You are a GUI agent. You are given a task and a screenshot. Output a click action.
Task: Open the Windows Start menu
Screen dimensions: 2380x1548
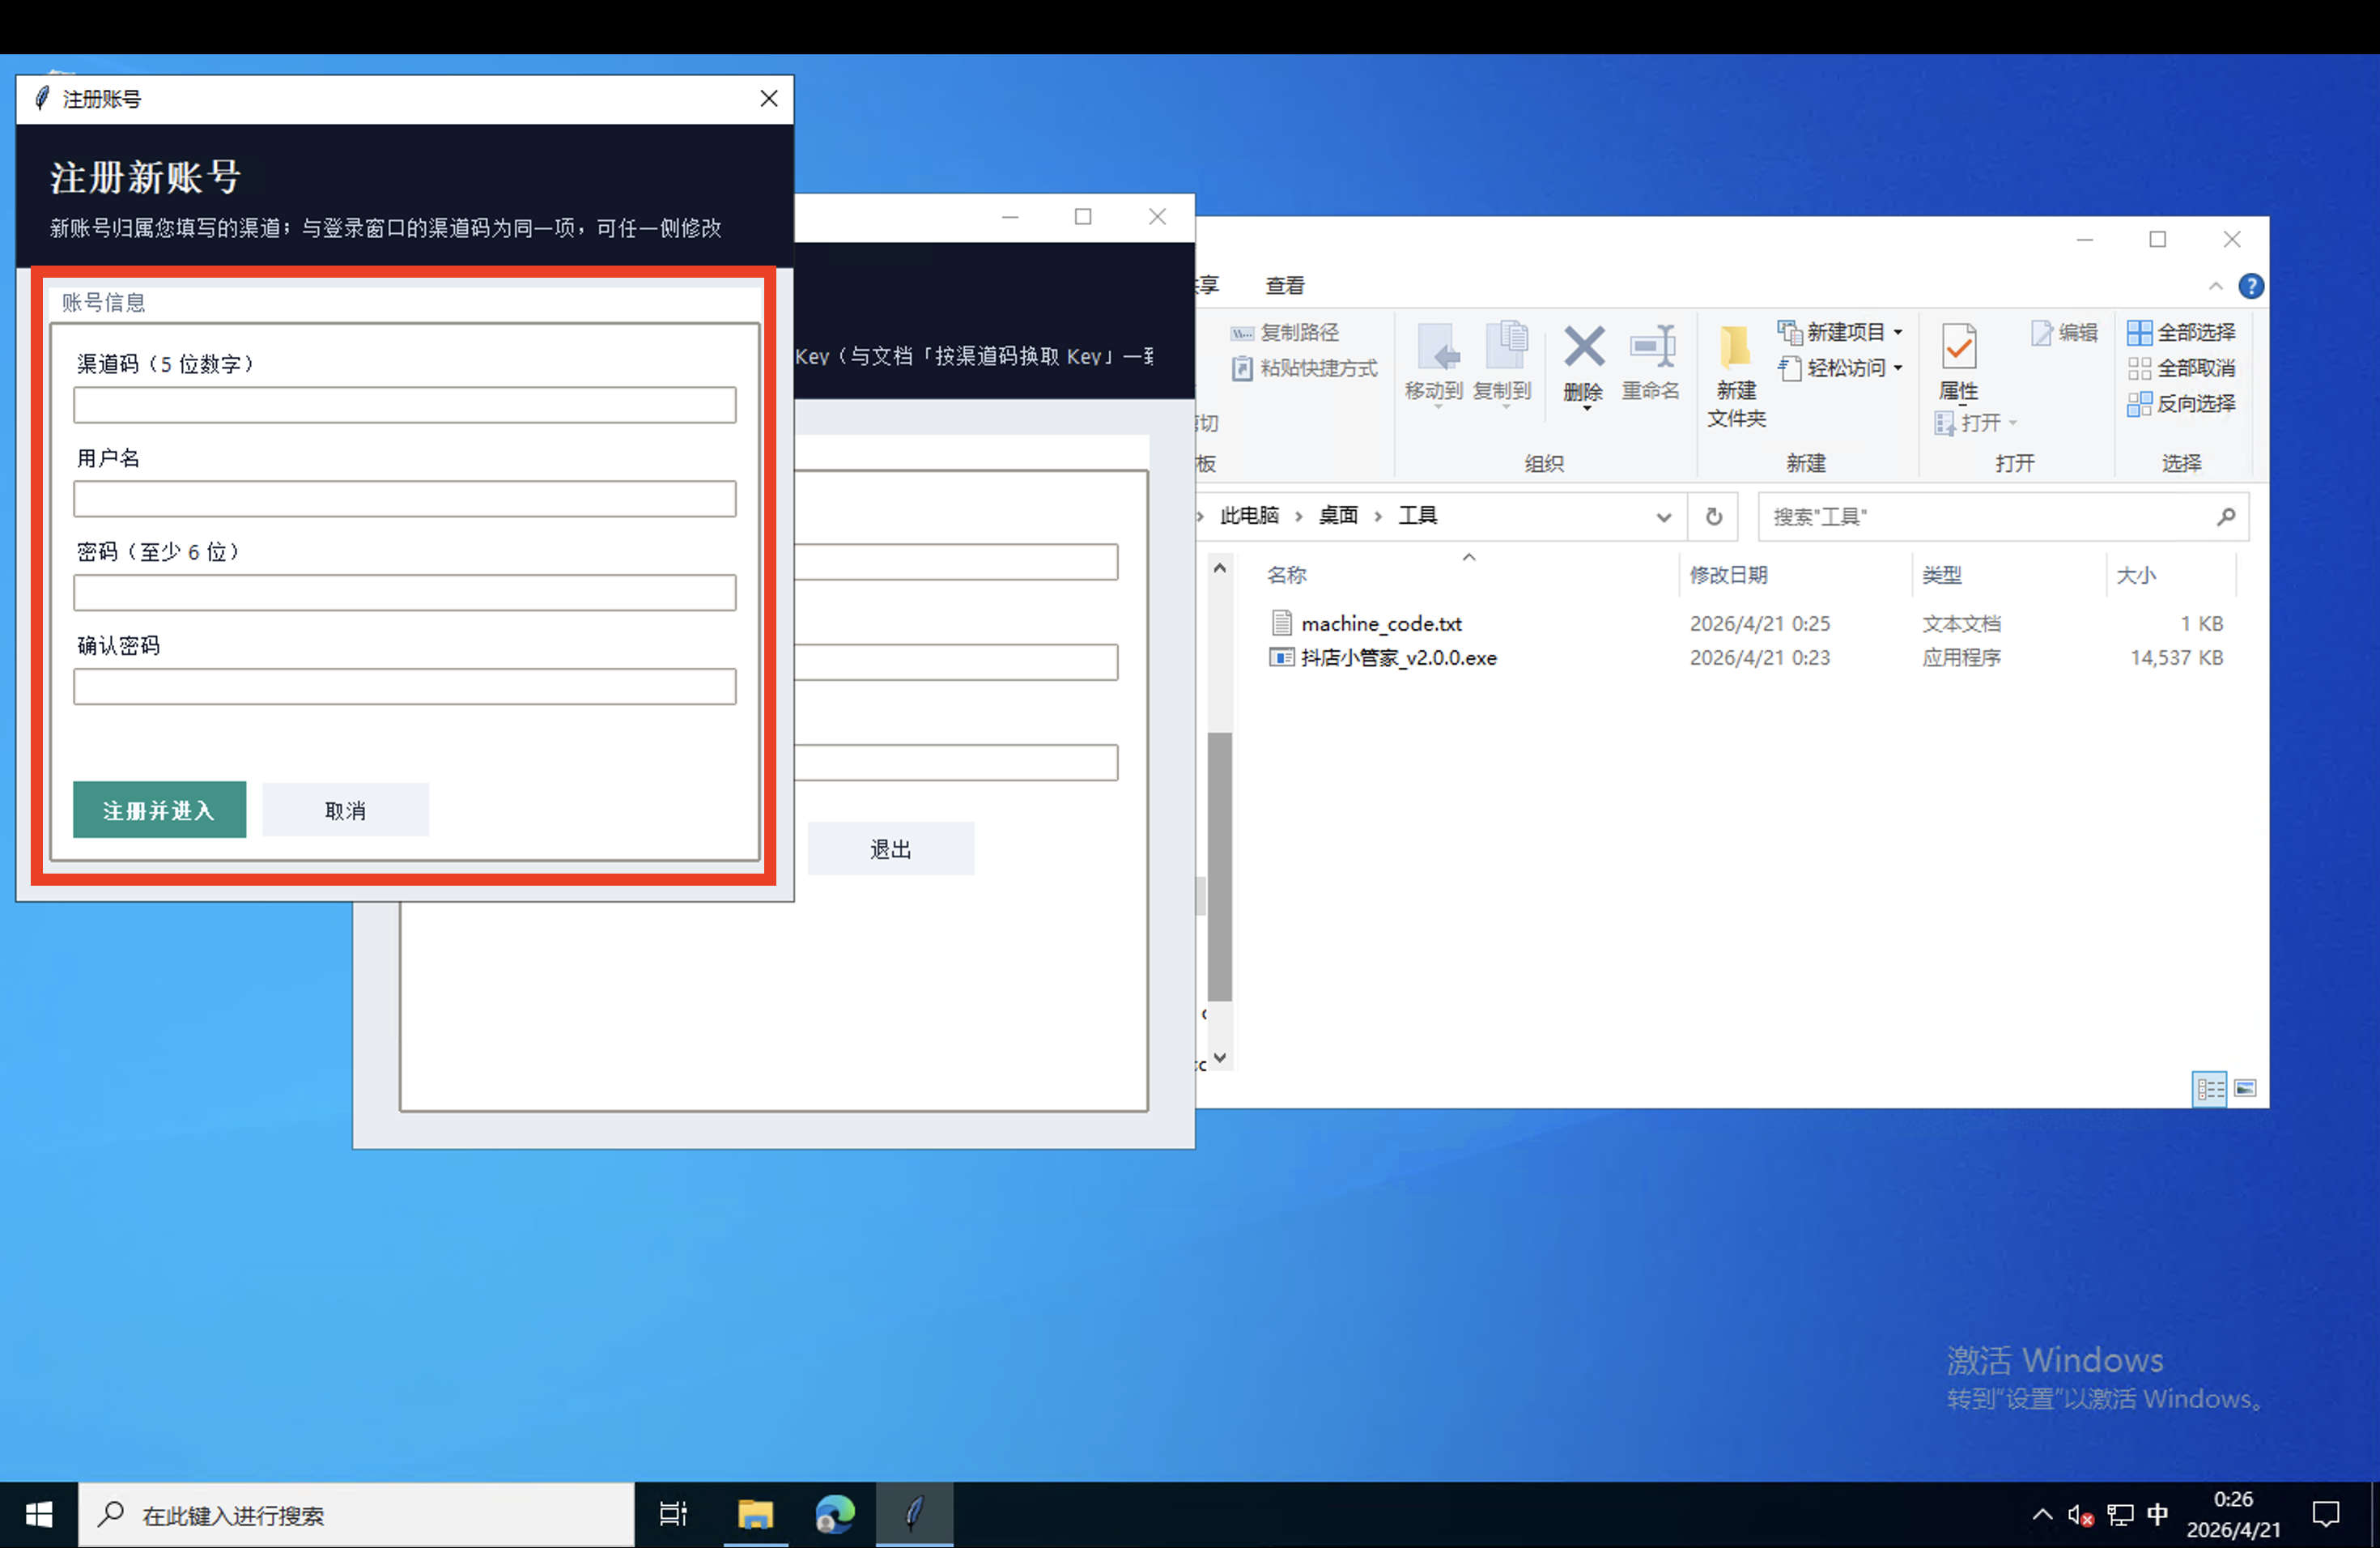38,1515
